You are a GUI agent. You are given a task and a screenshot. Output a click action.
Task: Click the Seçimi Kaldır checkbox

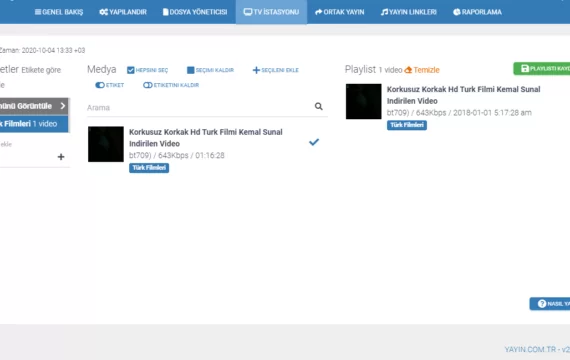[x=190, y=70]
